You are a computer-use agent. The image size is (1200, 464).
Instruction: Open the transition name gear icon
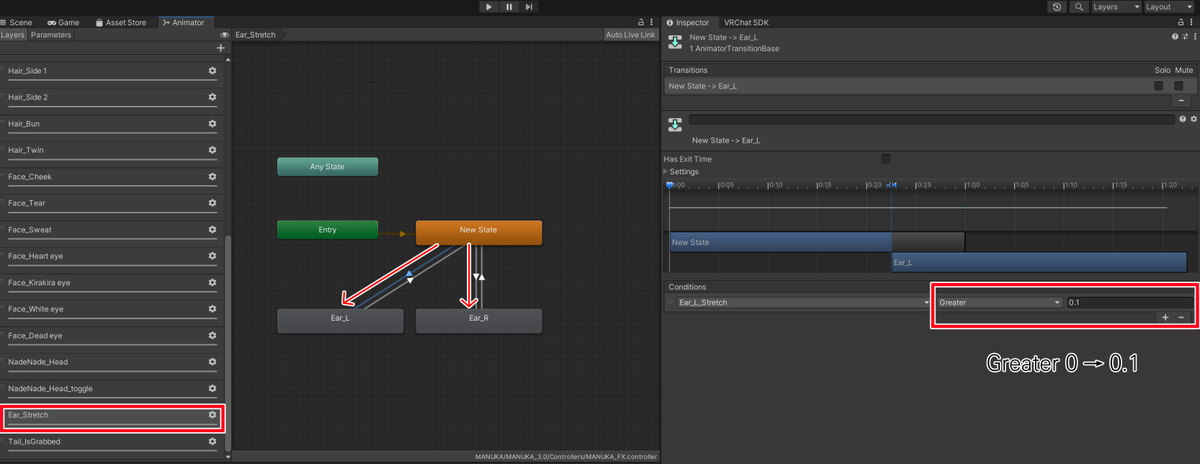[1193, 119]
